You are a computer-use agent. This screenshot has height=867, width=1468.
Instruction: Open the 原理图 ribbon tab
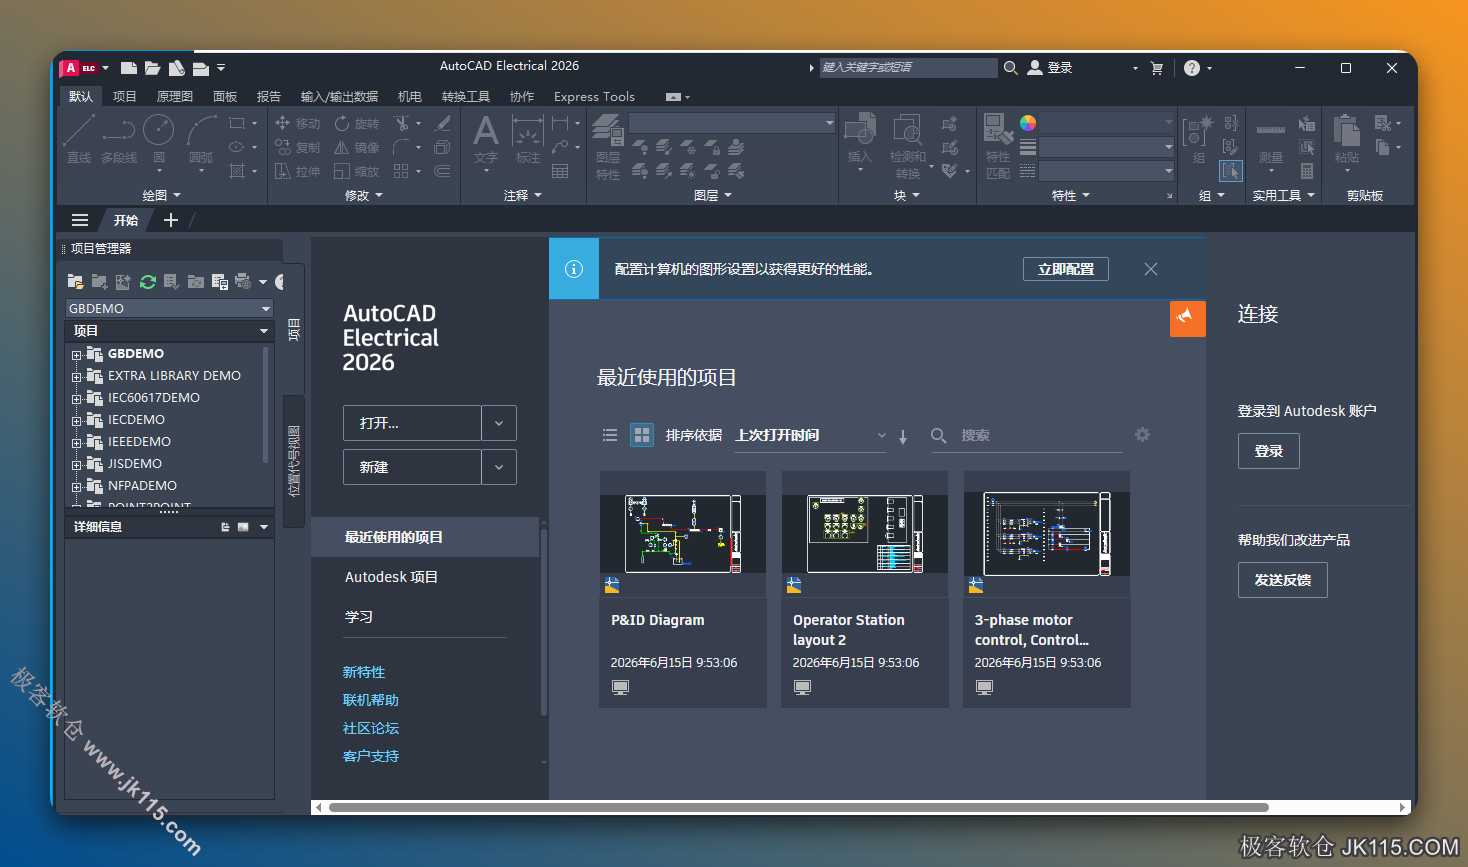(175, 97)
